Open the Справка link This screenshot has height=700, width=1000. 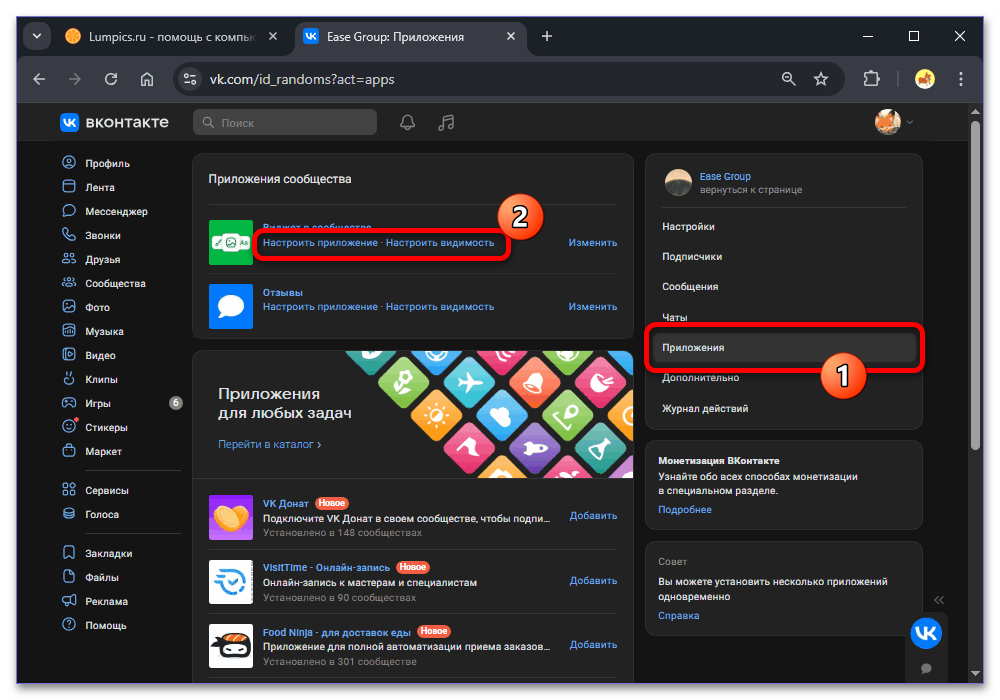(679, 615)
